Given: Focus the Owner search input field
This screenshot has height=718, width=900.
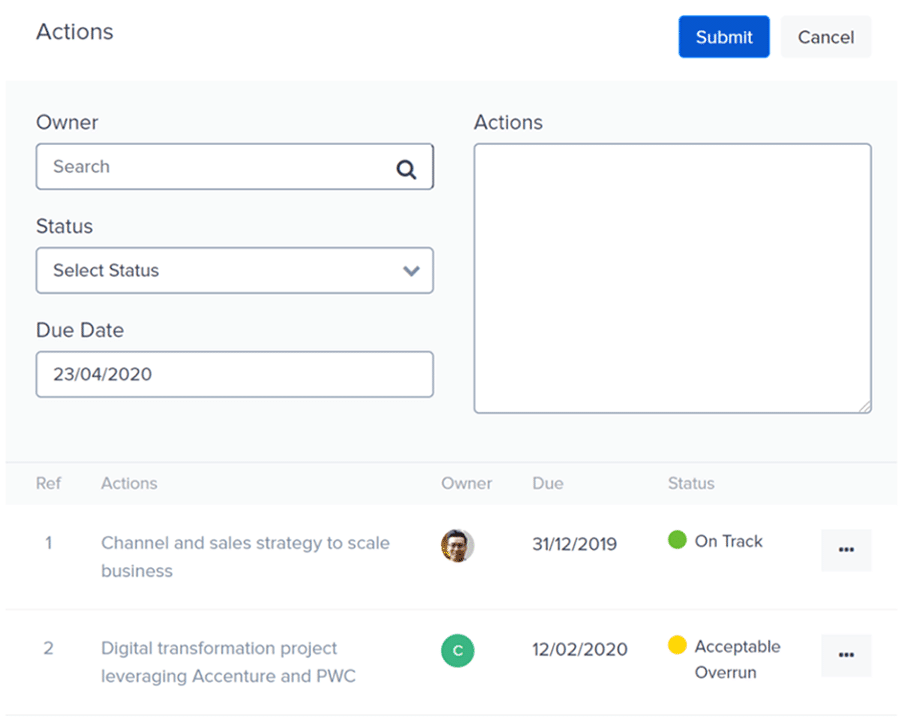Looking at the screenshot, I should (235, 166).
